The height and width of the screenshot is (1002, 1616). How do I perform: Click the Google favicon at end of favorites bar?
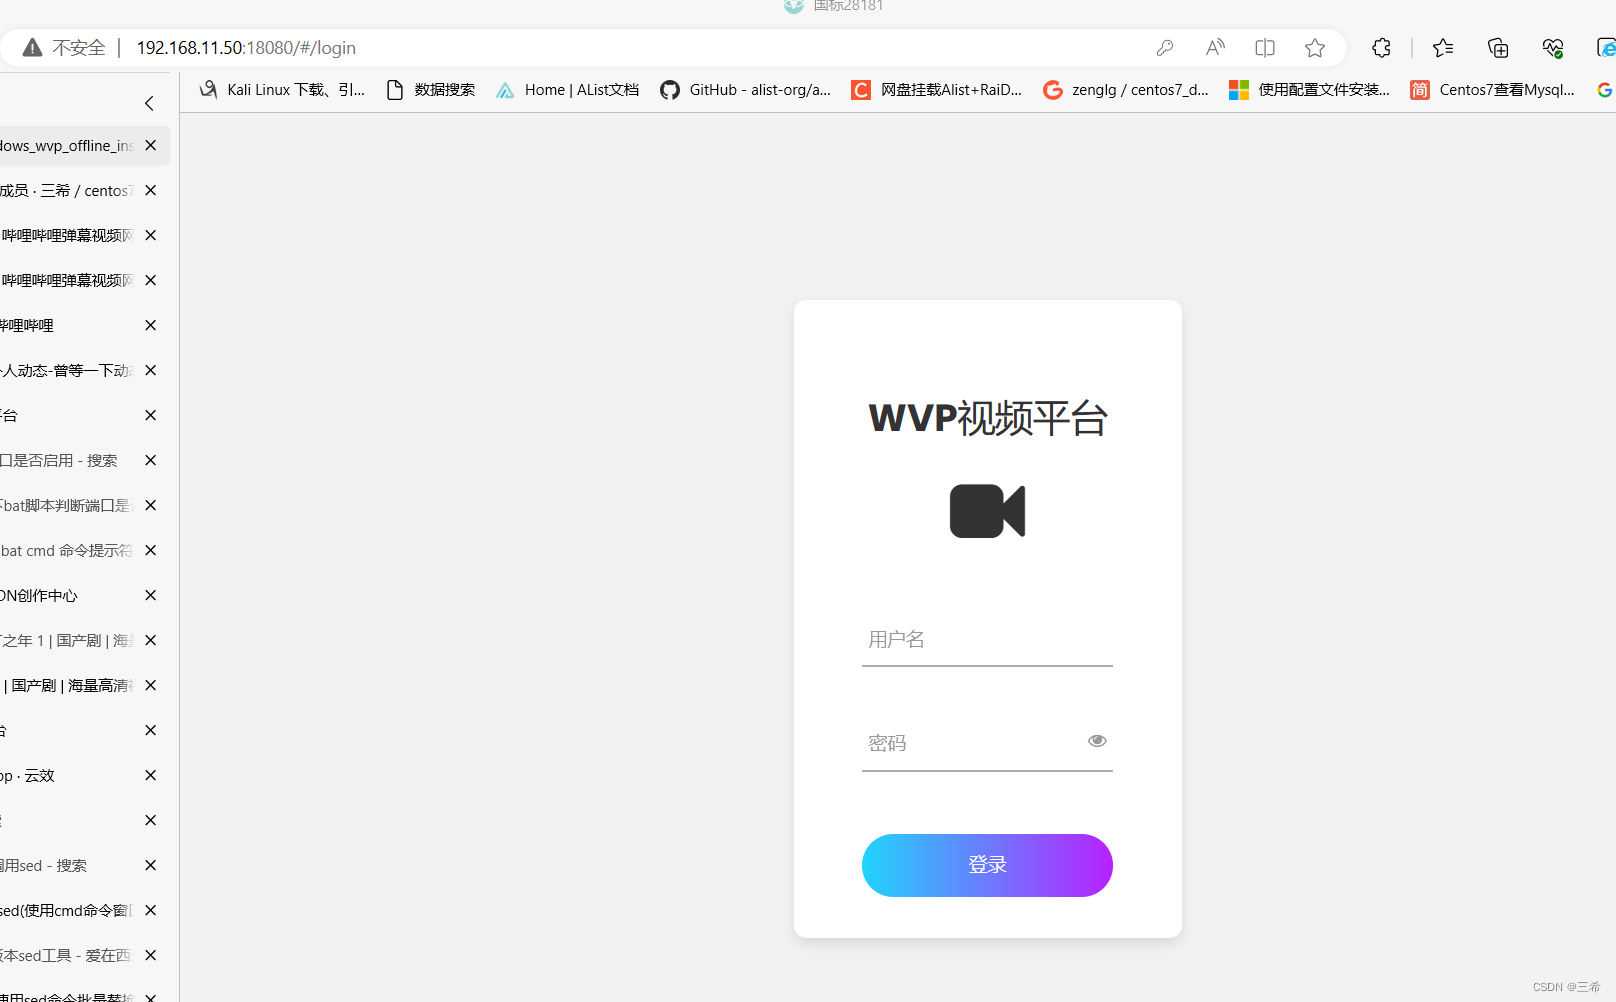tap(1604, 89)
